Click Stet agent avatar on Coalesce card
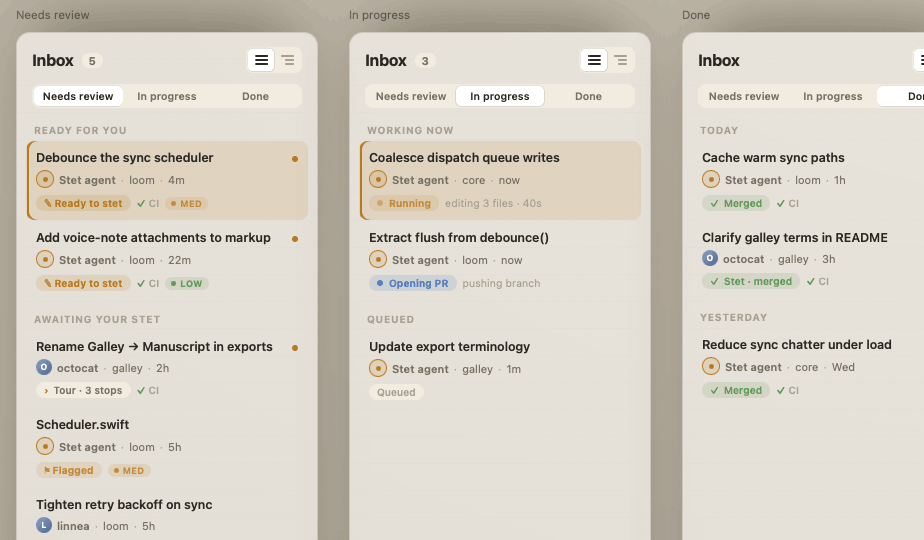The height and width of the screenshot is (540, 924). (378, 179)
